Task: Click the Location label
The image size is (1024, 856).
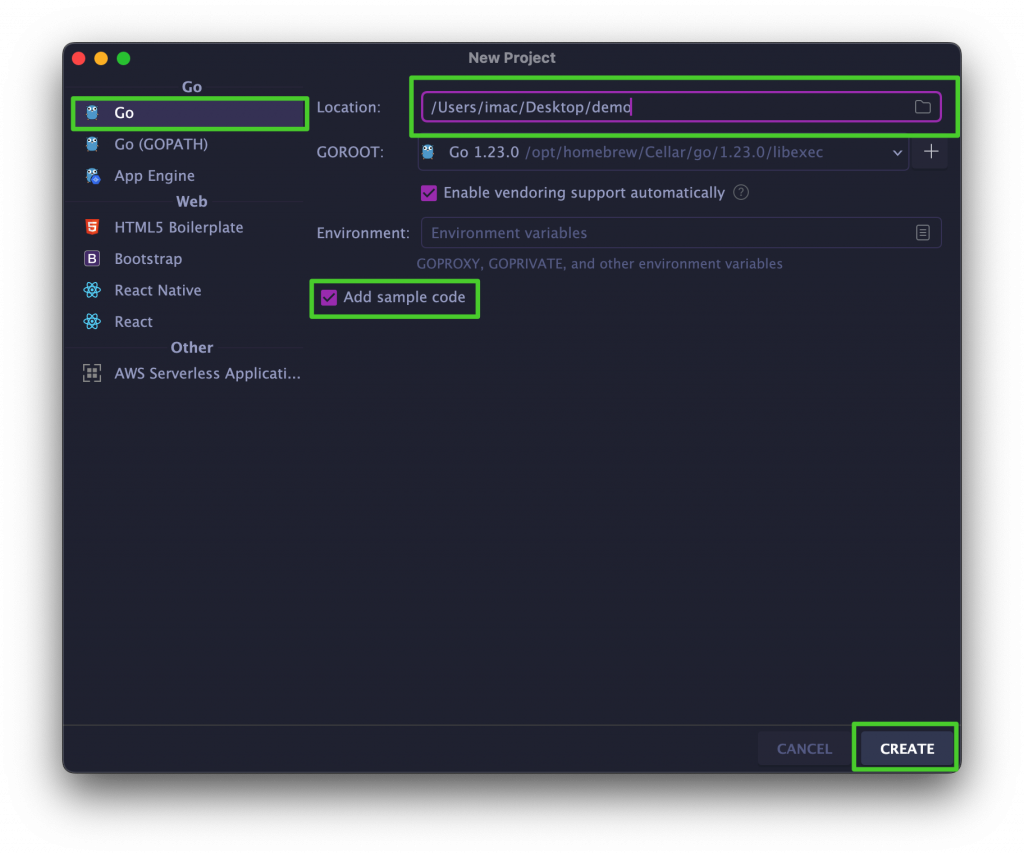Action: click(348, 107)
